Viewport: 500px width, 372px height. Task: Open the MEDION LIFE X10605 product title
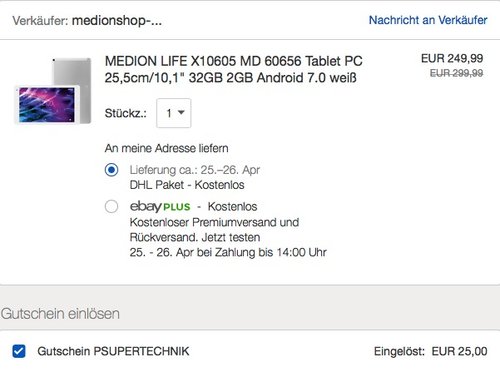(x=233, y=69)
